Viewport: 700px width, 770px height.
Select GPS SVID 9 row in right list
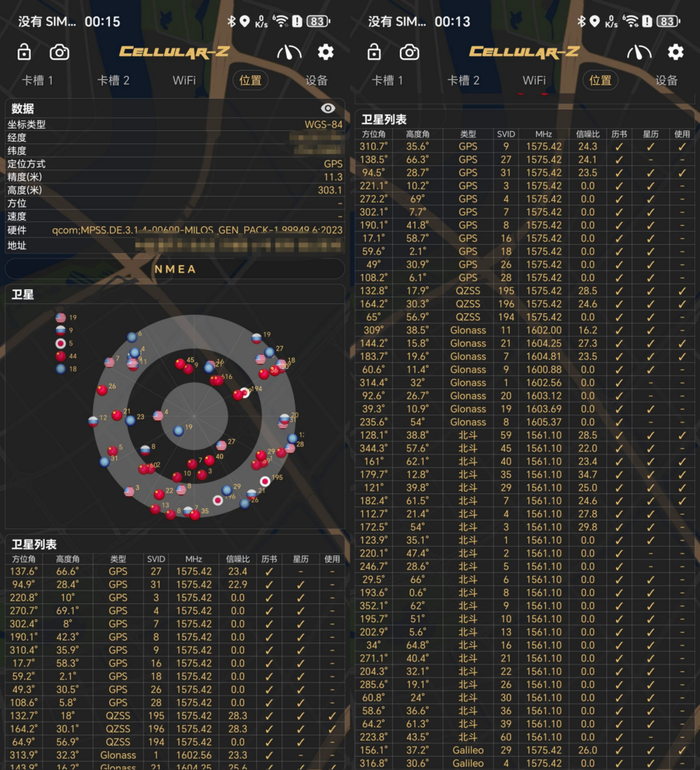click(x=524, y=146)
